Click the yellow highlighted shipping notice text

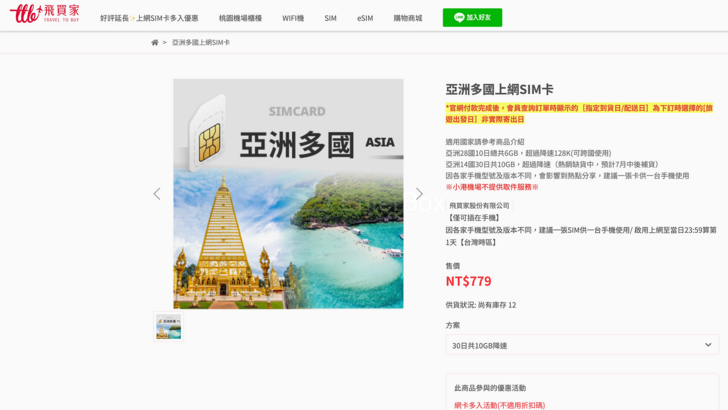(x=579, y=113)
